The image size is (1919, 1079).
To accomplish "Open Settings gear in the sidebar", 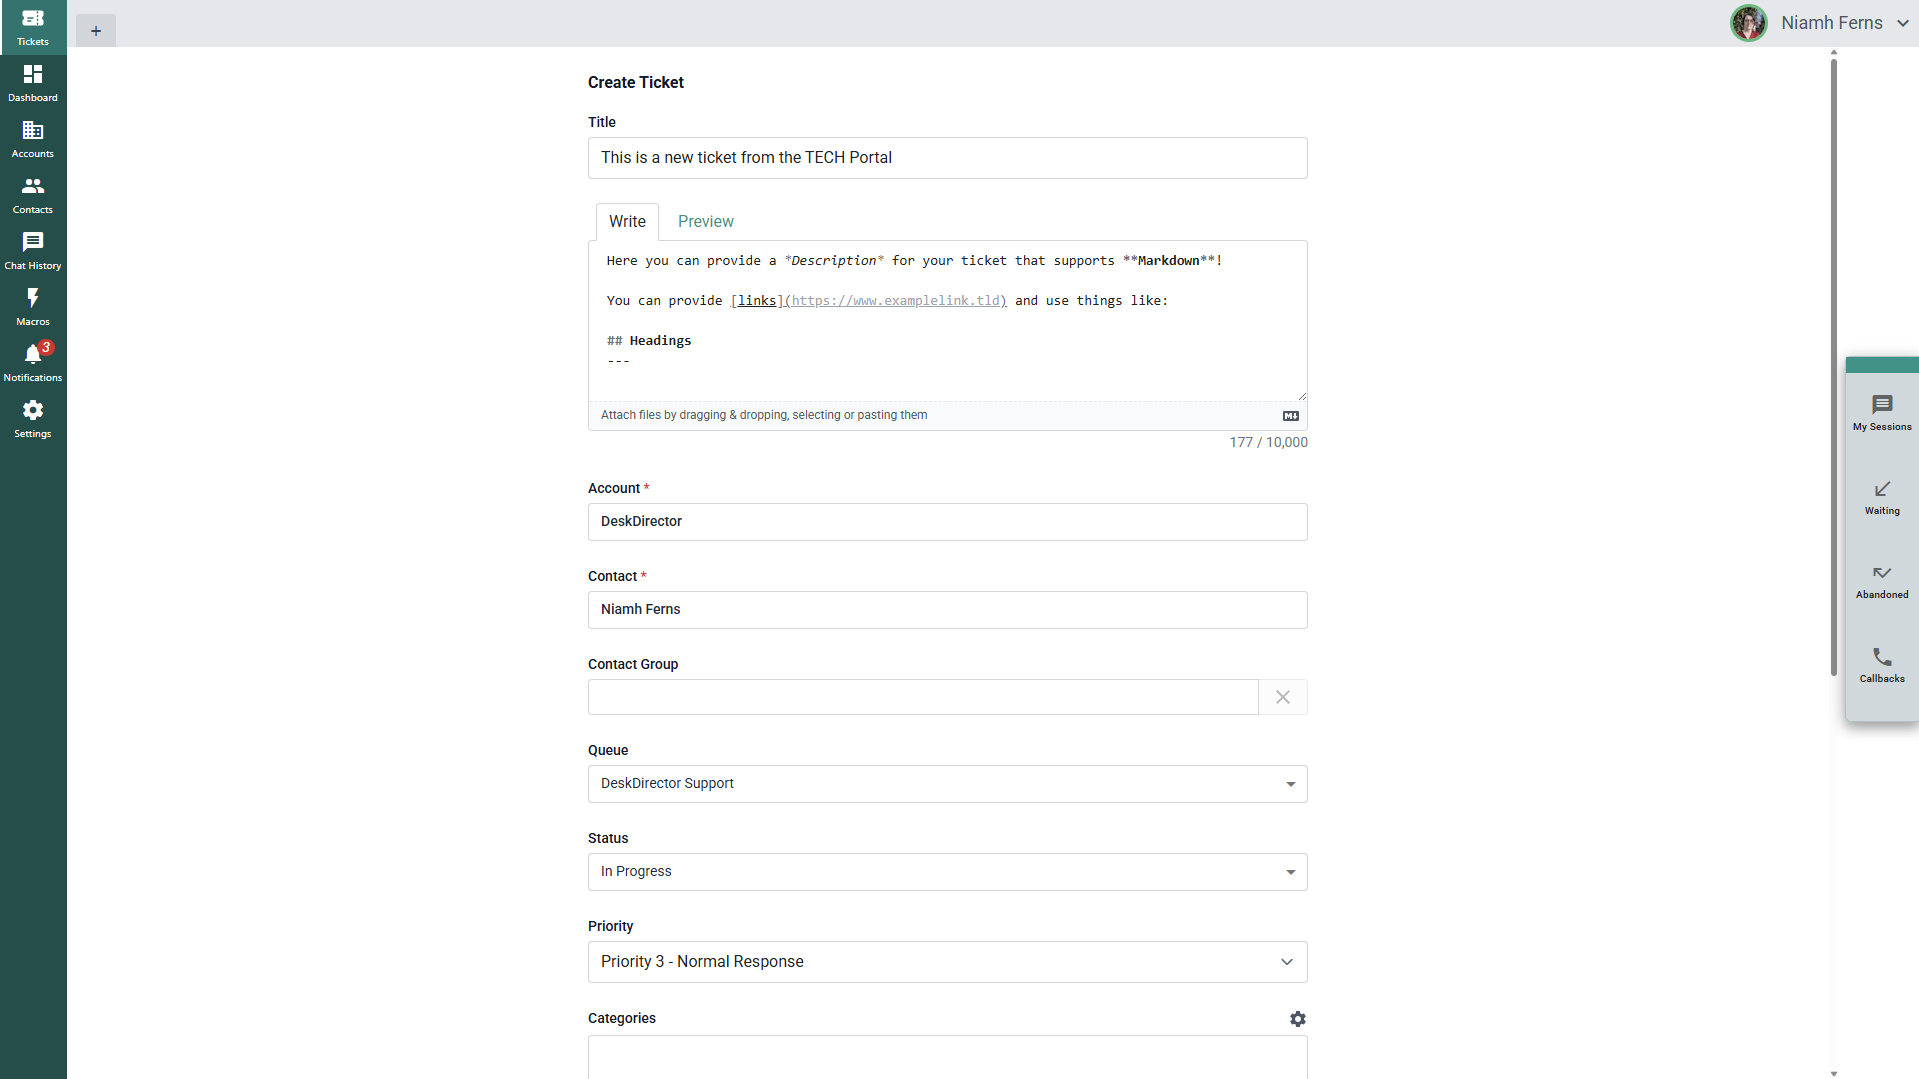I will (x=33, y=419).
